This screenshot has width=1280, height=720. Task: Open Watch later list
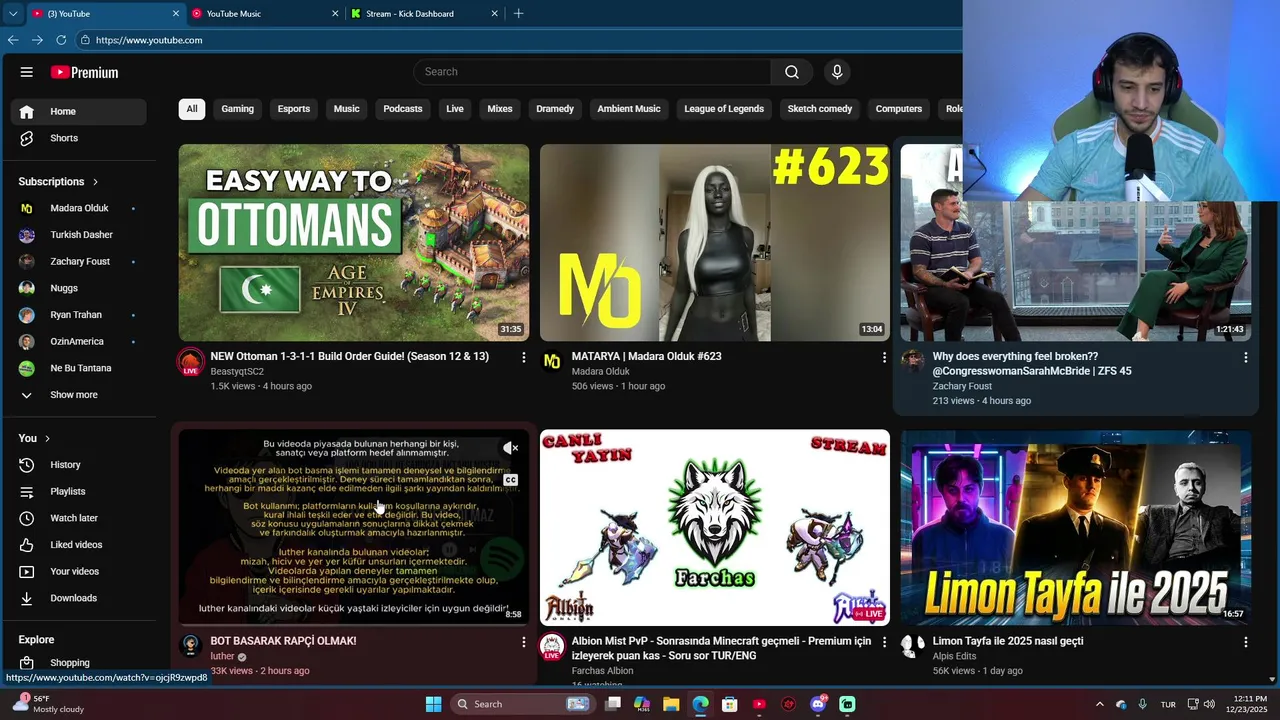point(78,518)
